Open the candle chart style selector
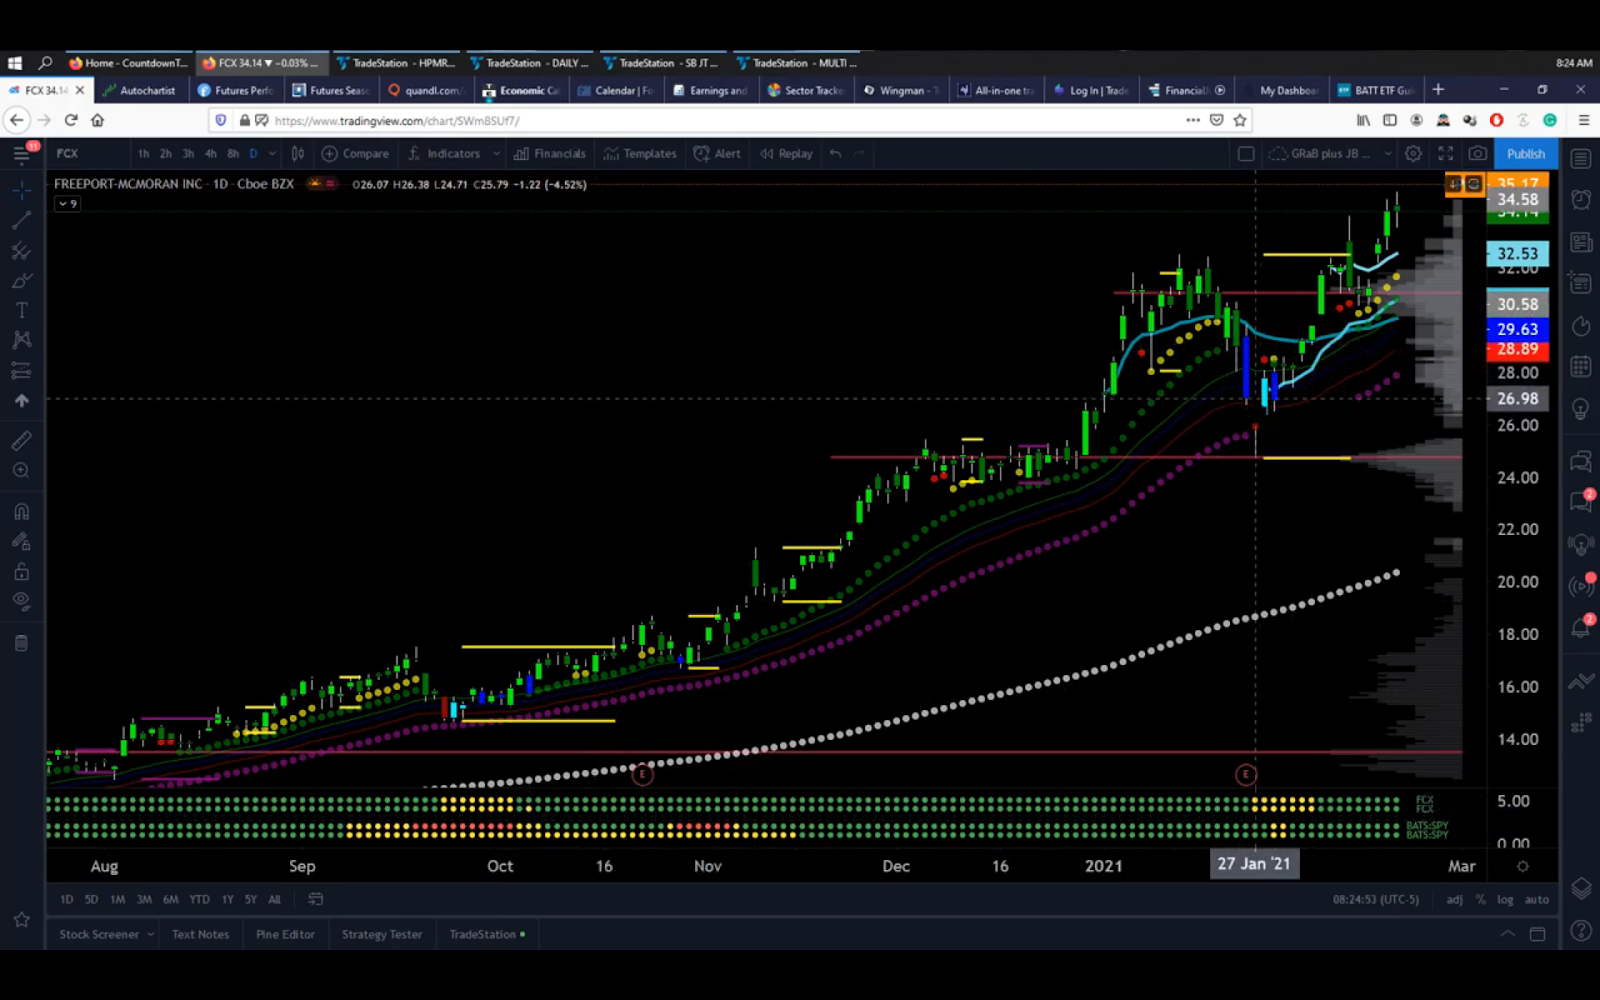The height and width of the screenshot is (1000, 1600). [x=297, y=154]
